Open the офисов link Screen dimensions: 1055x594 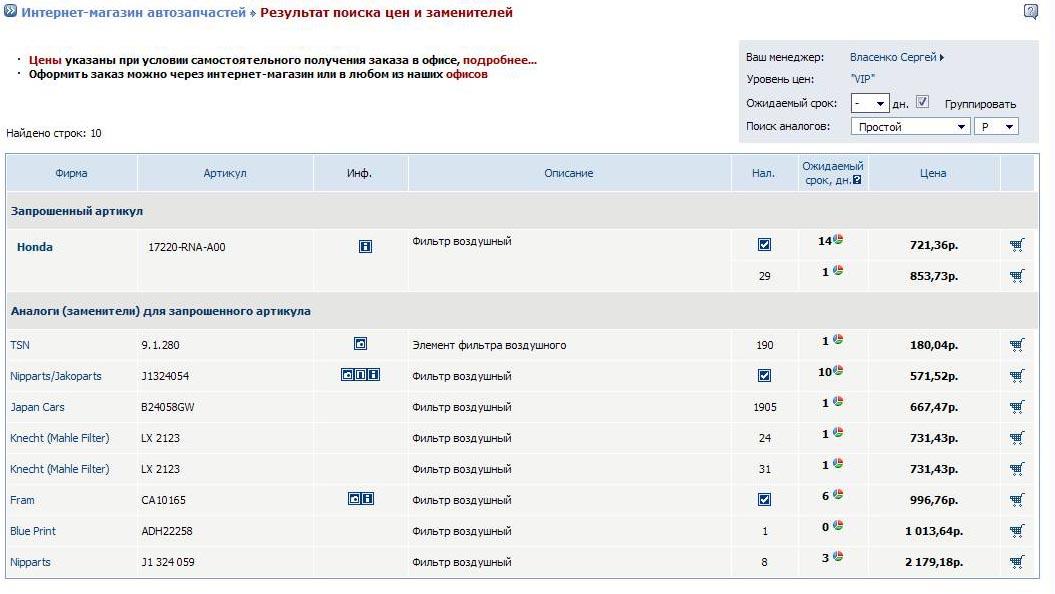coord(466,74)
